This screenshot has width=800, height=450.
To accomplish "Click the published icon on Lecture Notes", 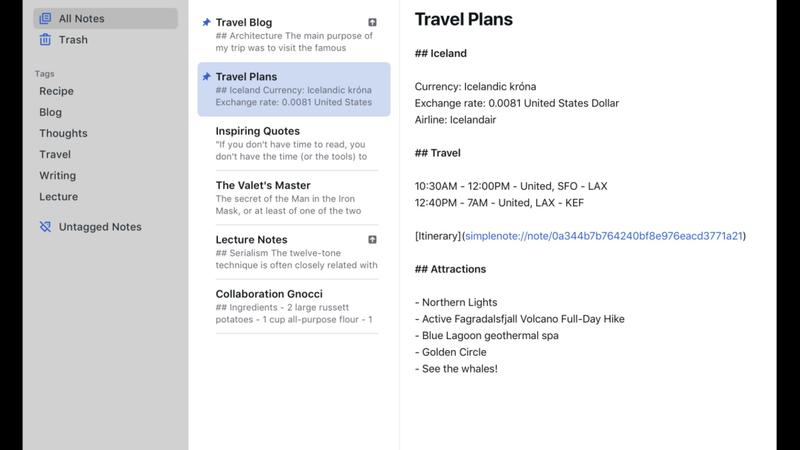I will click(x=373, y=240).
